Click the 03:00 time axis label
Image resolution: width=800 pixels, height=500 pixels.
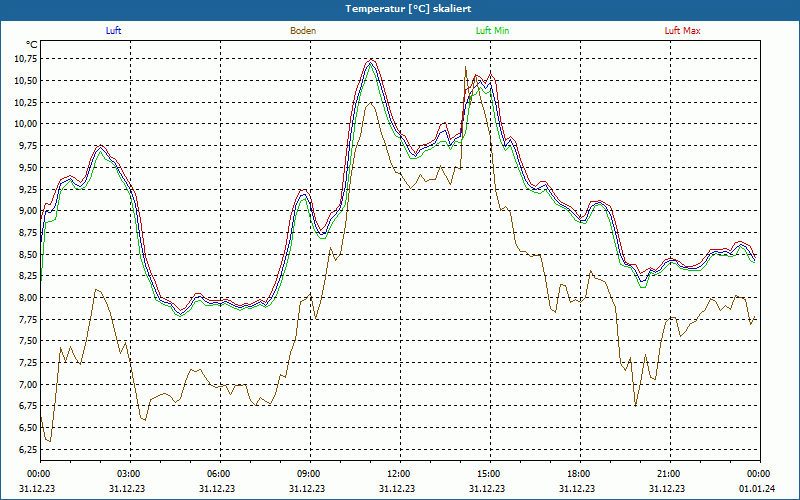coord(130,474)
